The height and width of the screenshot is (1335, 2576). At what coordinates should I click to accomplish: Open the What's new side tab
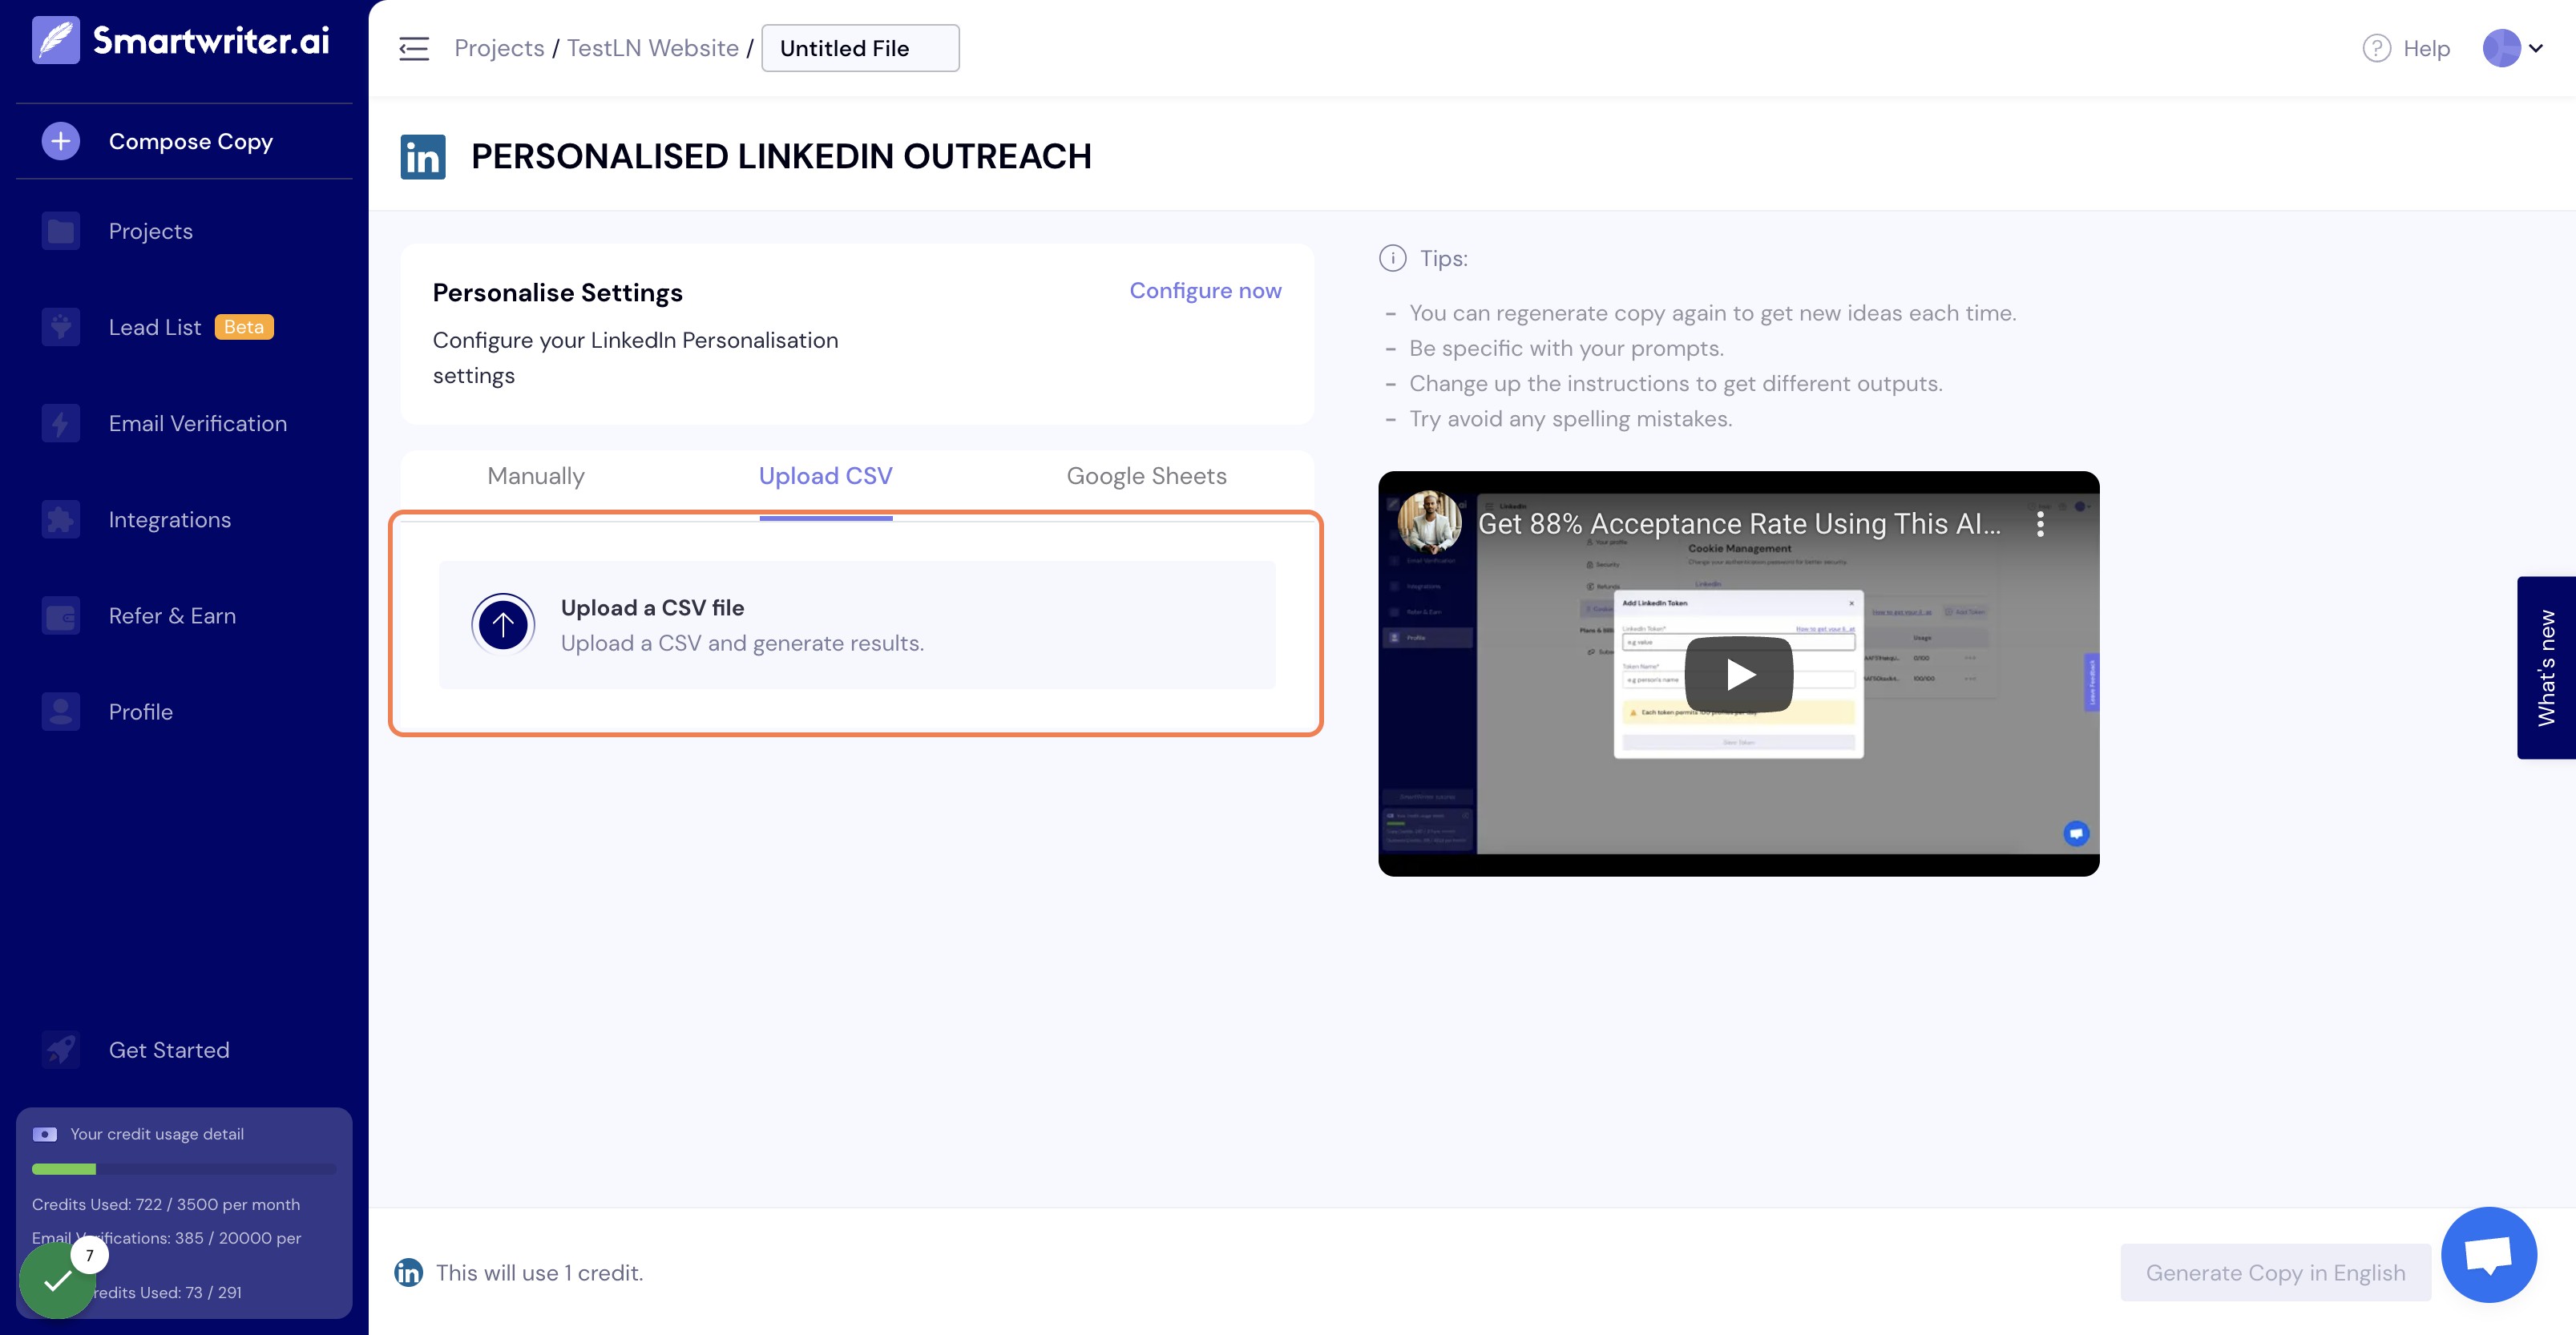2546,667
